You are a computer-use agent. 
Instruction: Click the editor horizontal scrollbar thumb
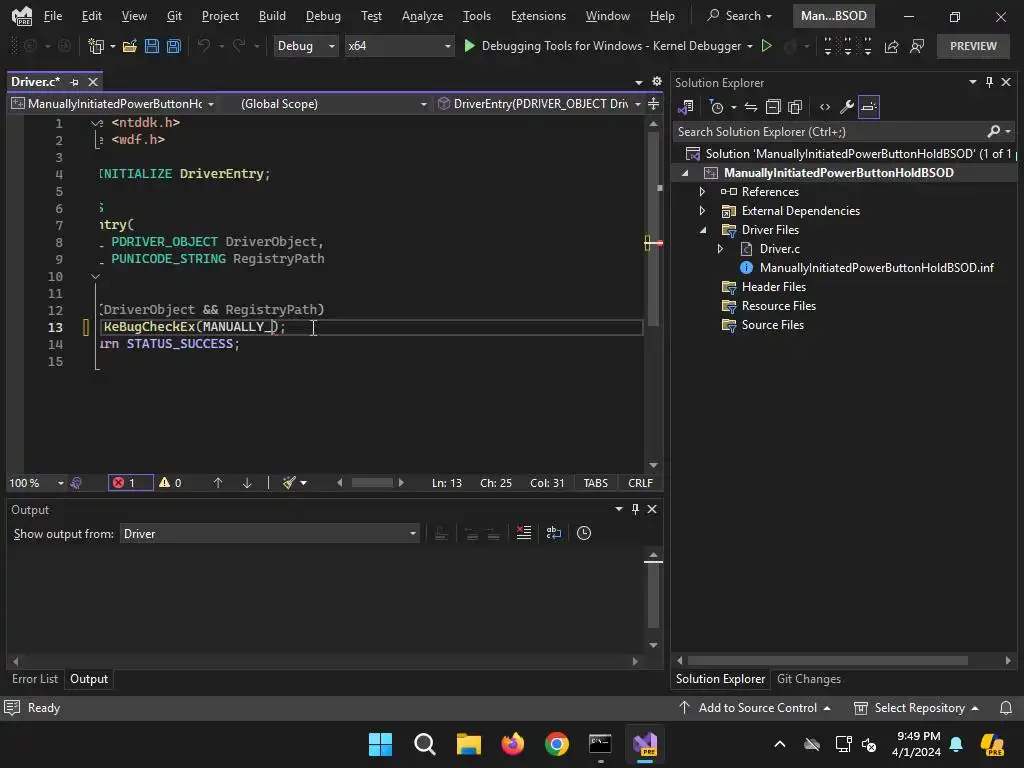point(372,483)
